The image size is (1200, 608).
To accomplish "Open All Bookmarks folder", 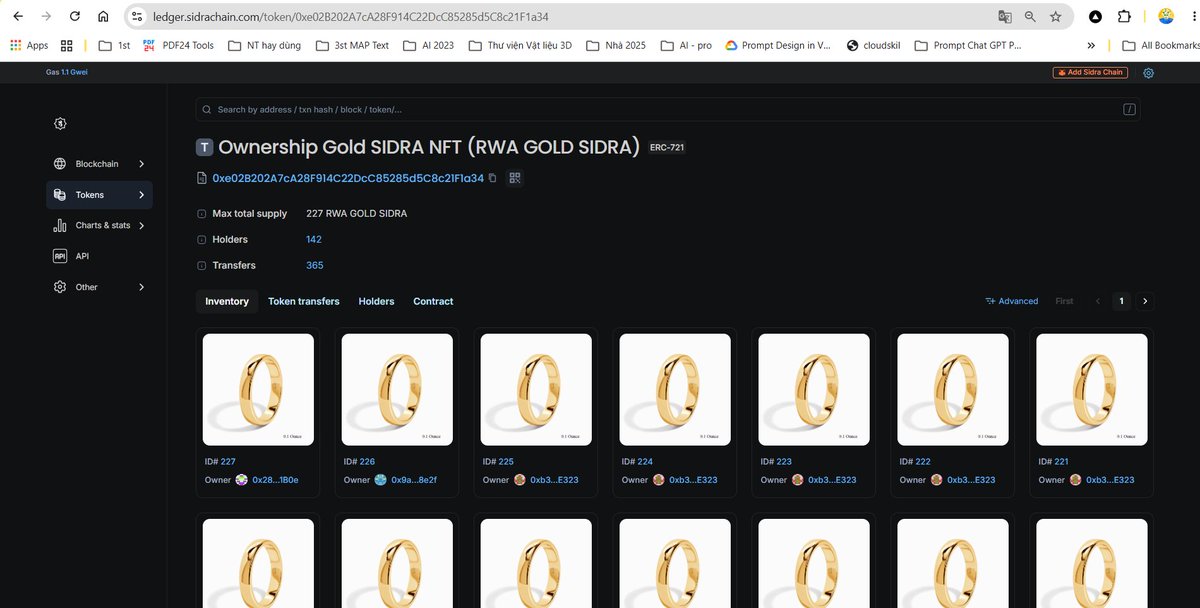I will (1161, 45).
